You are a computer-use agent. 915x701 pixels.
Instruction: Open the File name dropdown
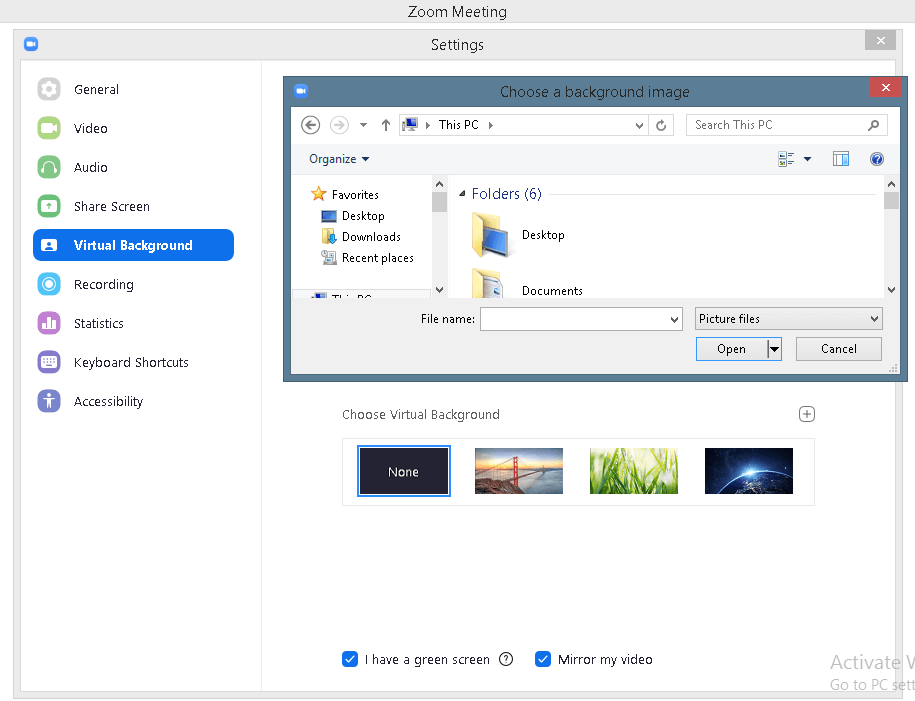[674, 319]
